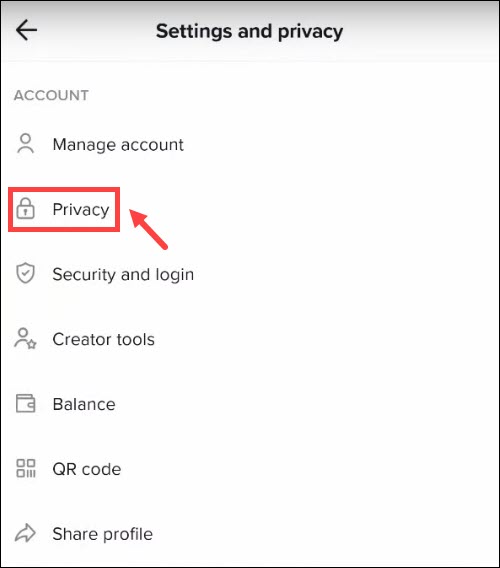
Task: Click the wallet icon beside Balance
Action: 25,403
